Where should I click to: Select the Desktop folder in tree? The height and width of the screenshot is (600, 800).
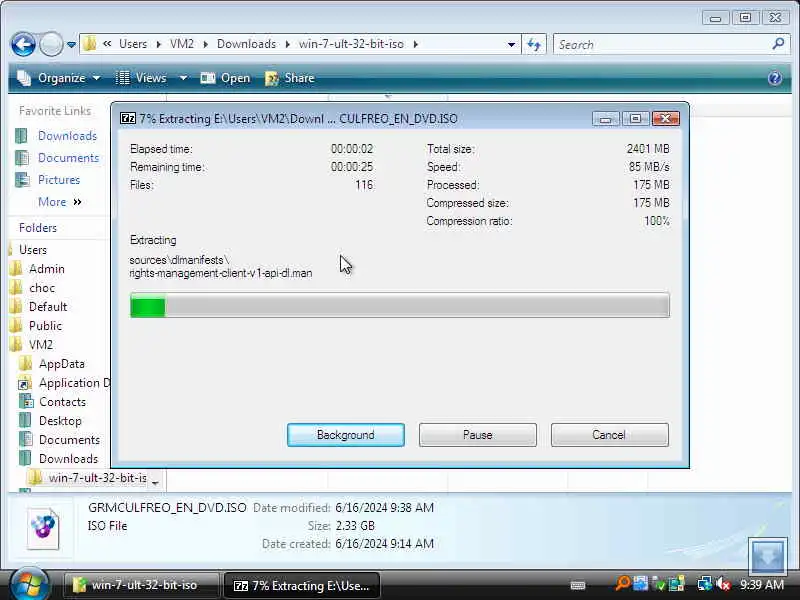[60, 420]
